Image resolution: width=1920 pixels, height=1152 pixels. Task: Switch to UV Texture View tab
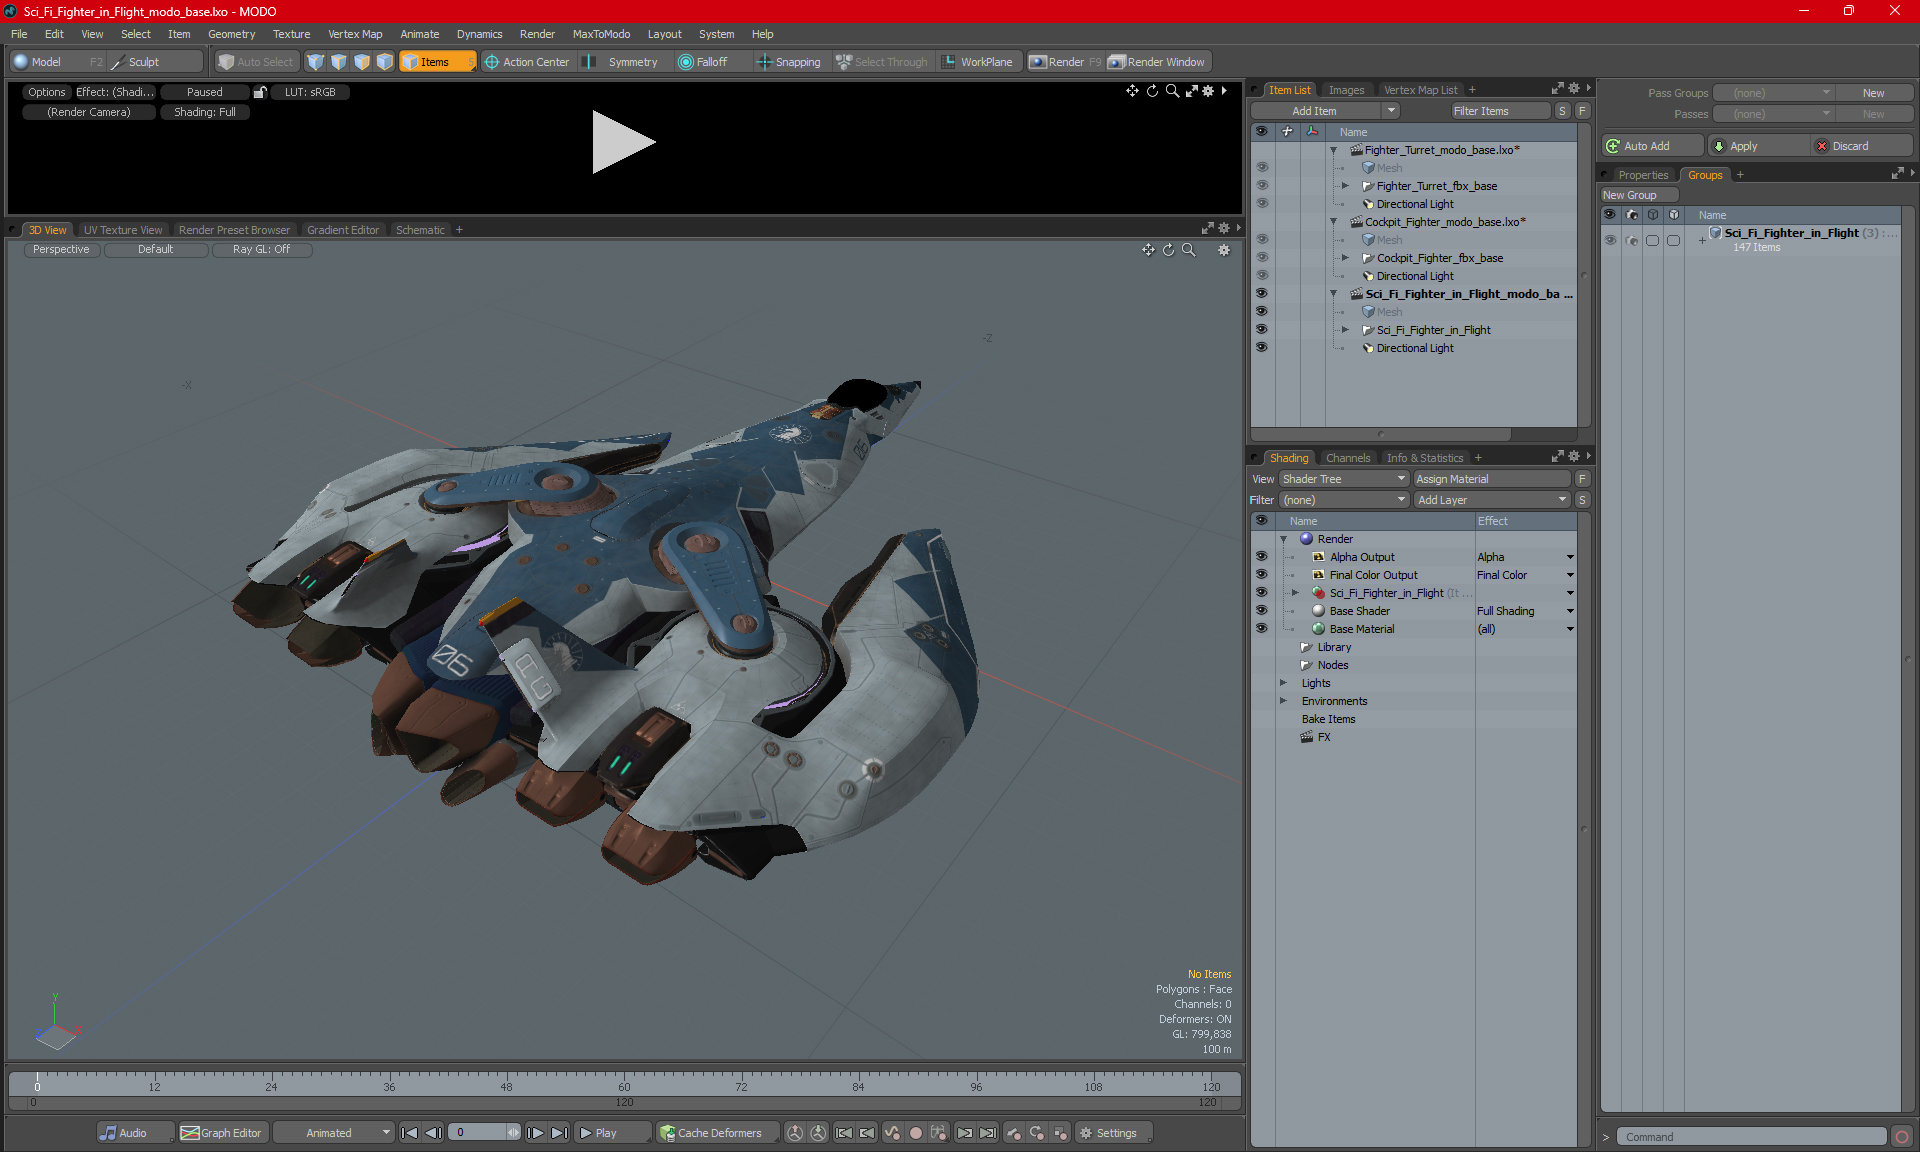[123, 230]
